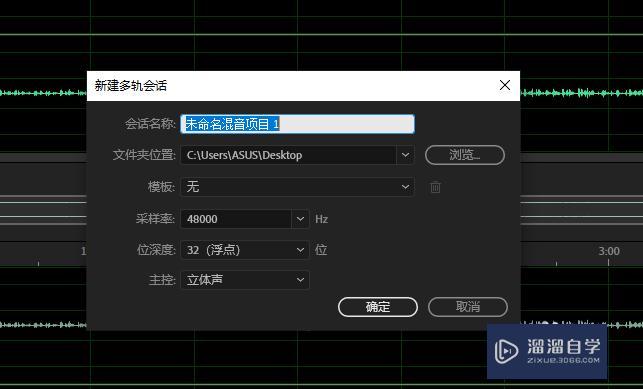
Task: Click the Hz unit text
Action: (x=322, y=219)
